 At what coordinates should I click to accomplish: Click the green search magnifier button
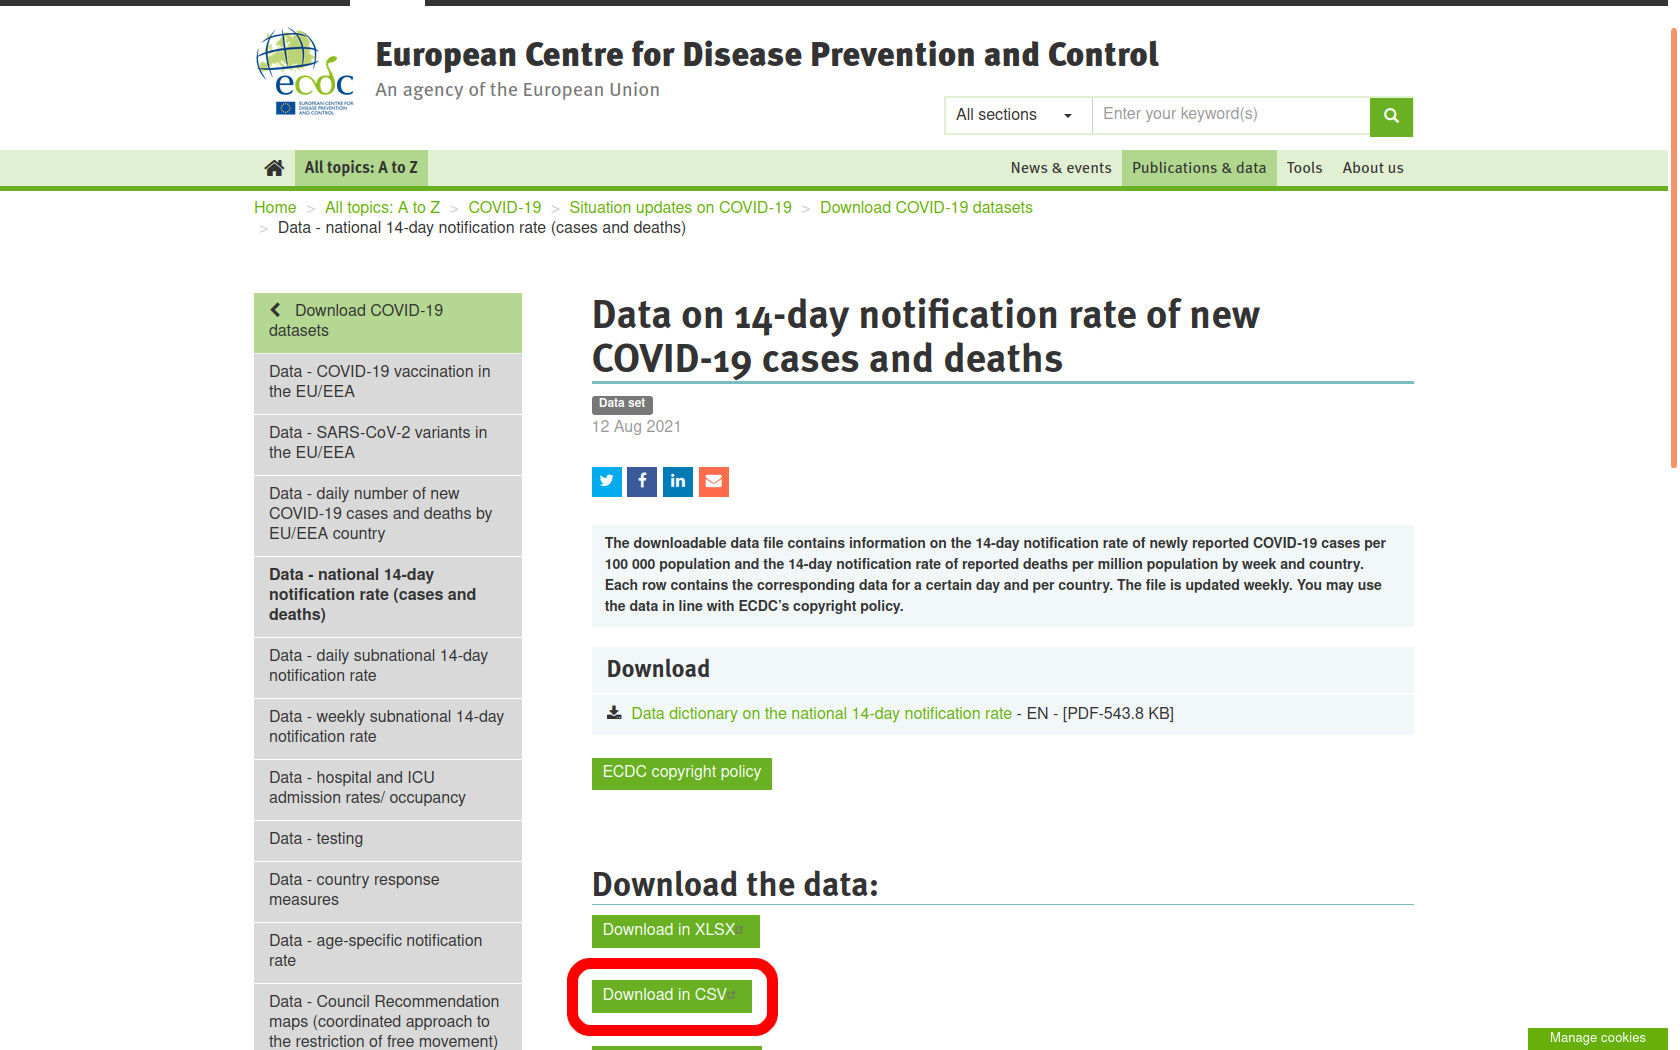(x=1391, y=116)
